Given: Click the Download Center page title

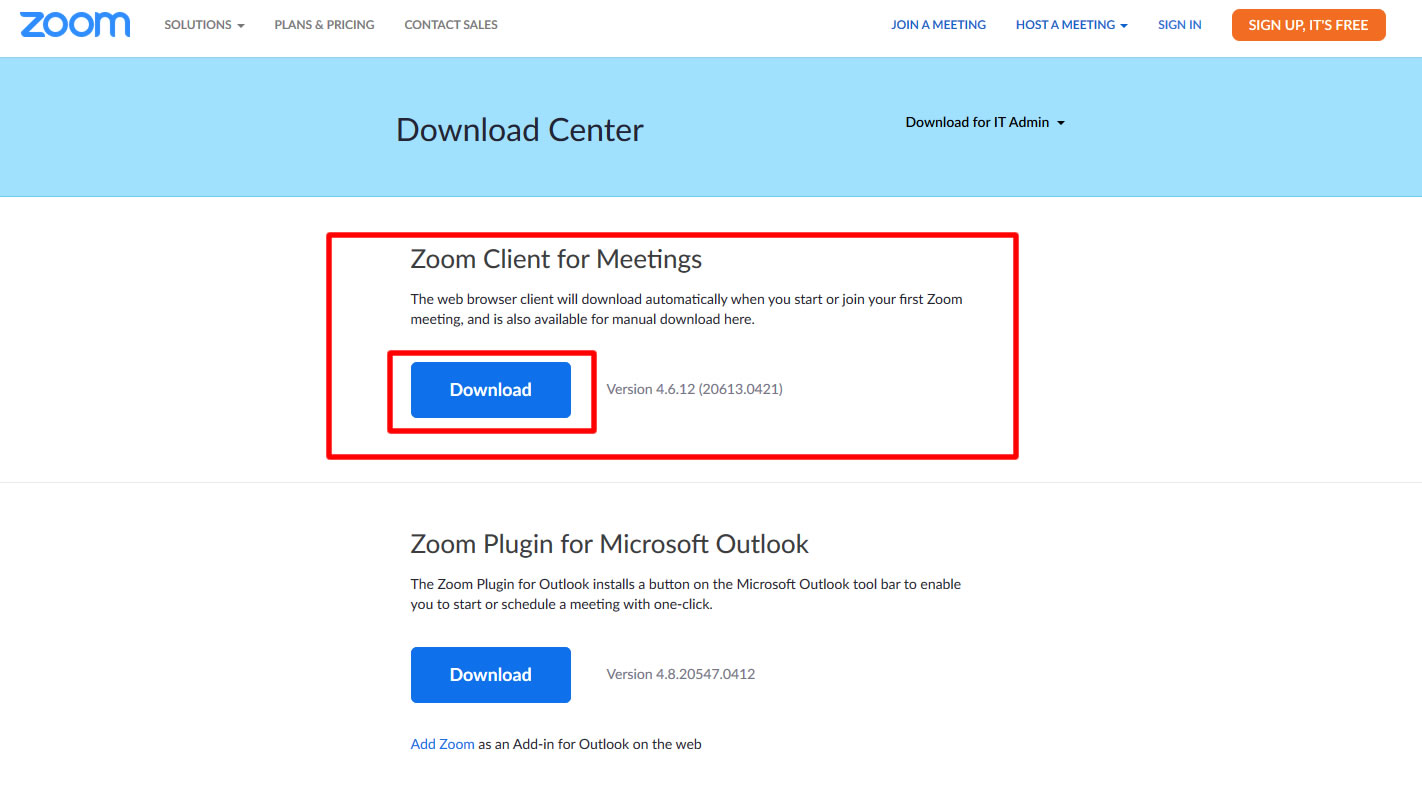Looking at the screenshot, I should (520, 130).
